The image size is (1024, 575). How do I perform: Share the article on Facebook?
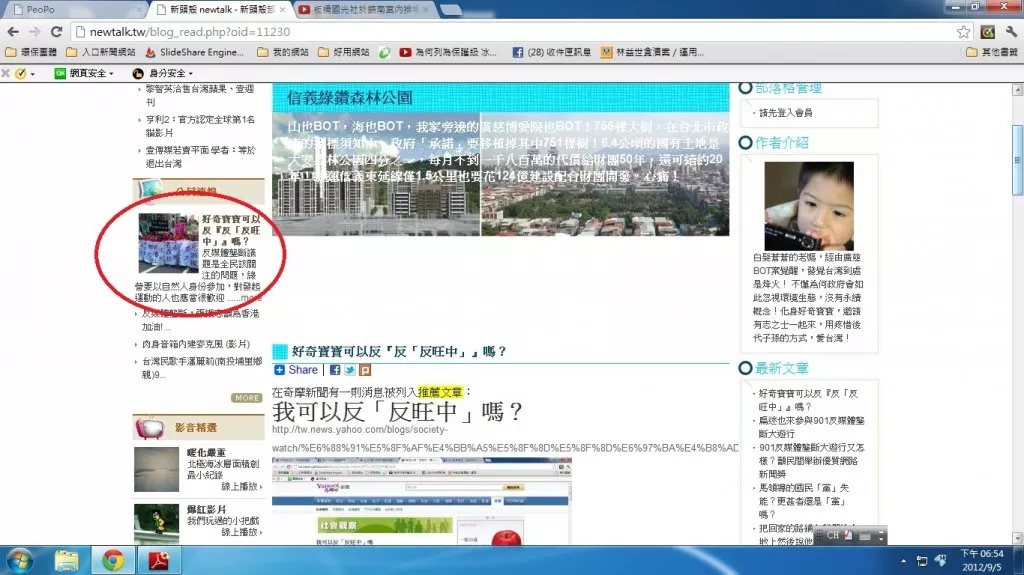coord(335,370)
